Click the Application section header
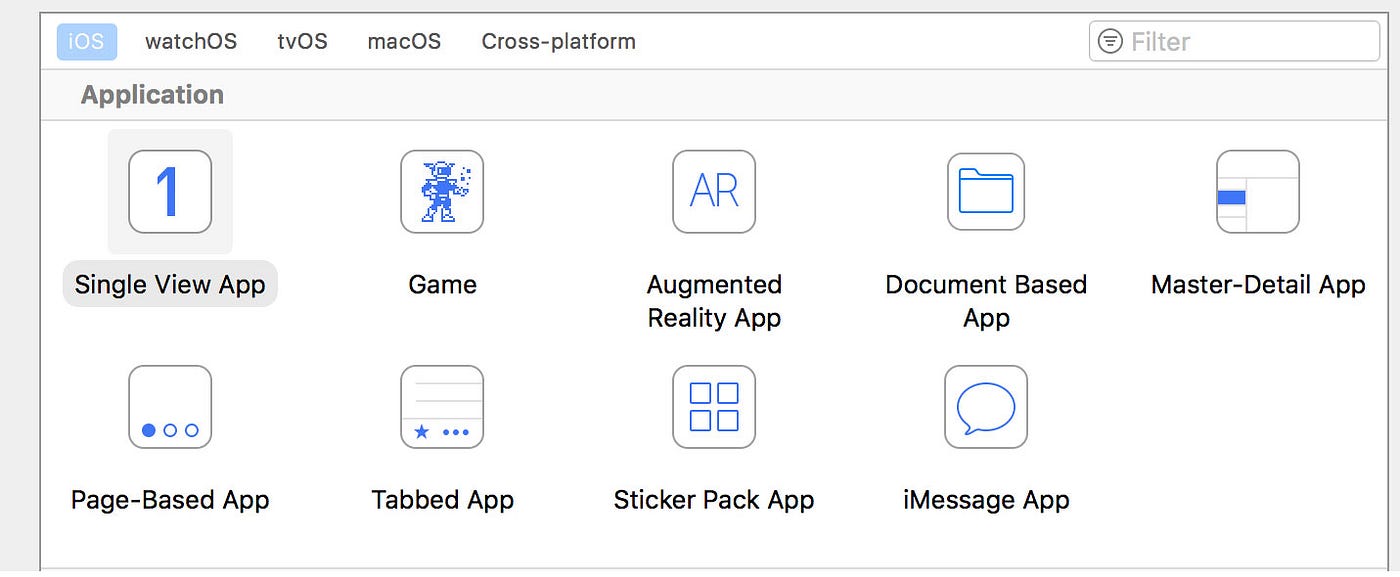The image size is (1400, 577). point(151,94)
